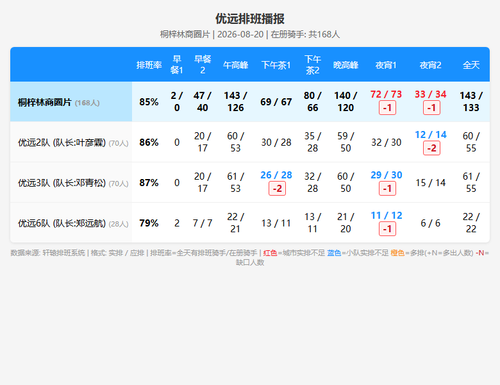Click the 79% rate for 优远6队
Viewport: 500px width, 385px height.
149,223
